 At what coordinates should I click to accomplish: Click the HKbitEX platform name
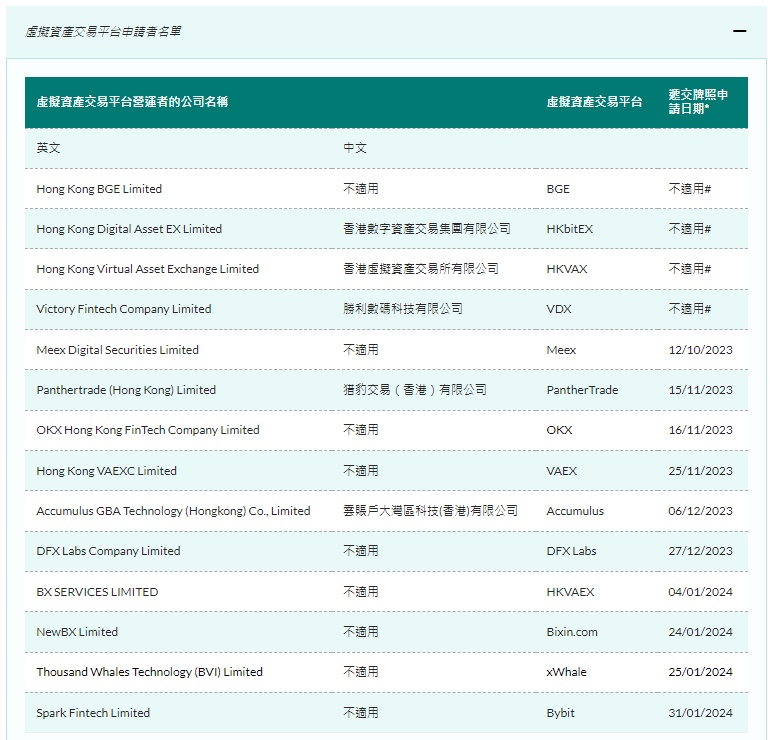pyautogui.click(x=569, y=229)
